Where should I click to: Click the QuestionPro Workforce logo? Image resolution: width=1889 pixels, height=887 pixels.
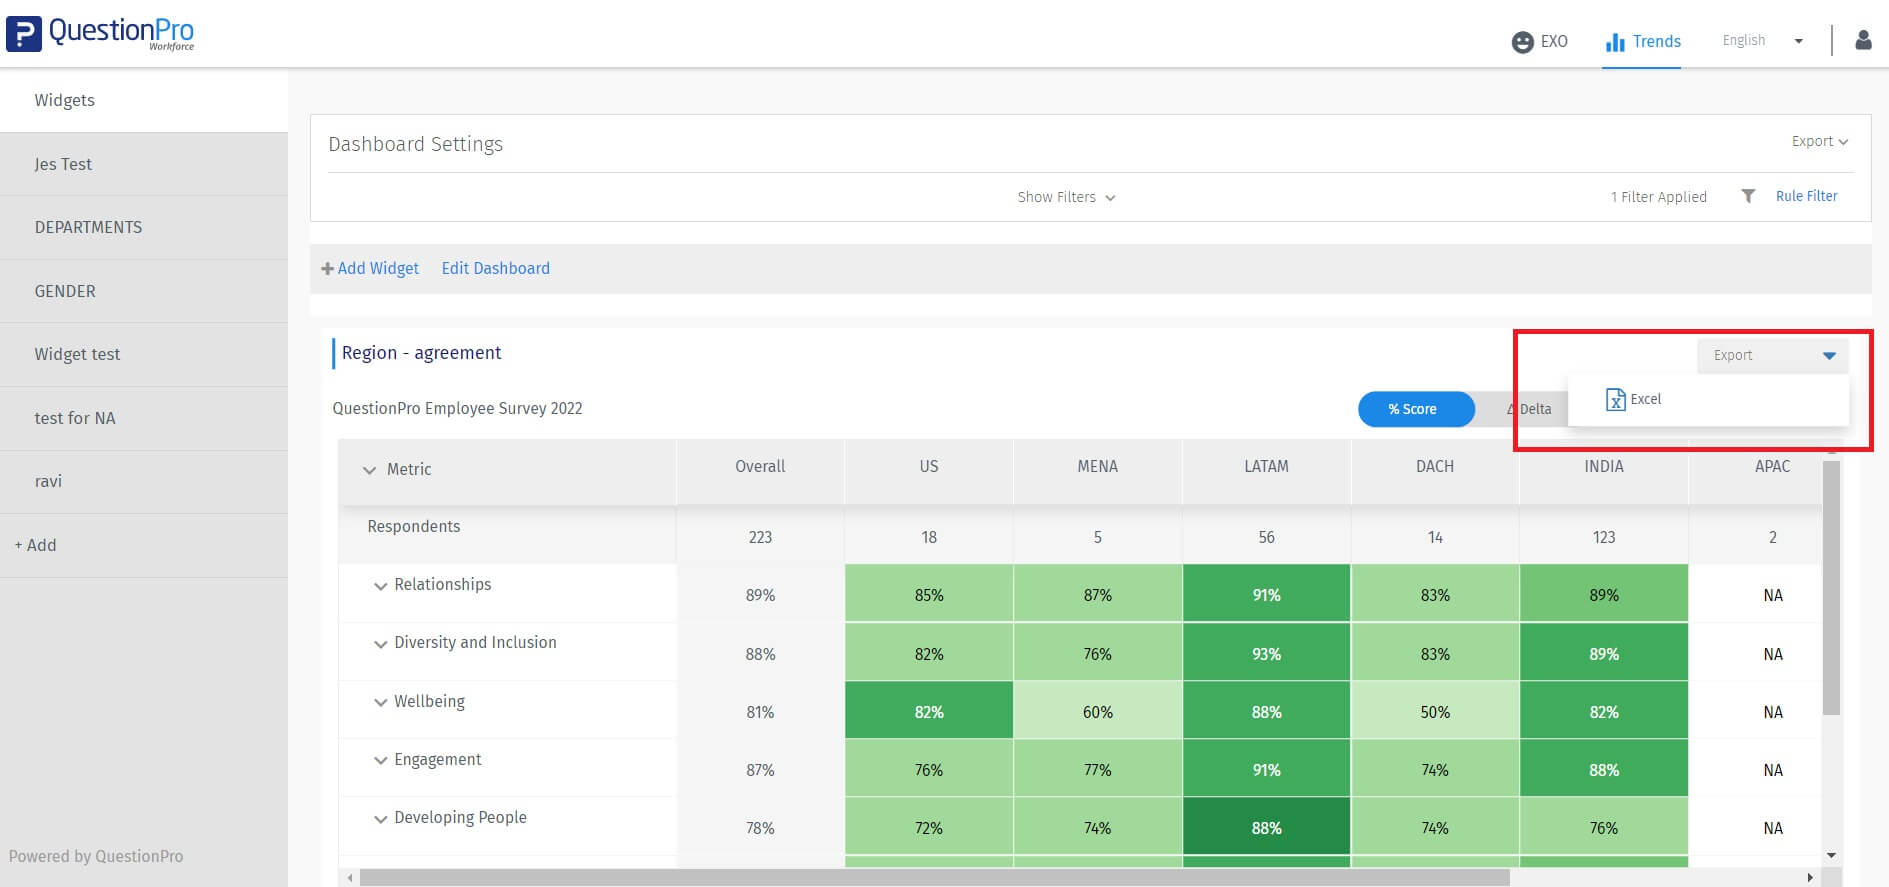click(100, 34)
